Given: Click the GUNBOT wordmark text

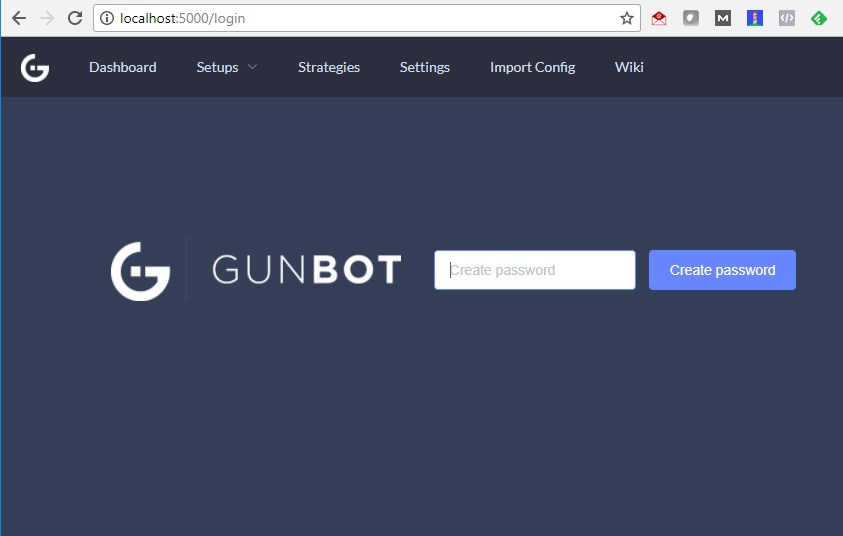Looking at the screenshot, I should point(306,269).
